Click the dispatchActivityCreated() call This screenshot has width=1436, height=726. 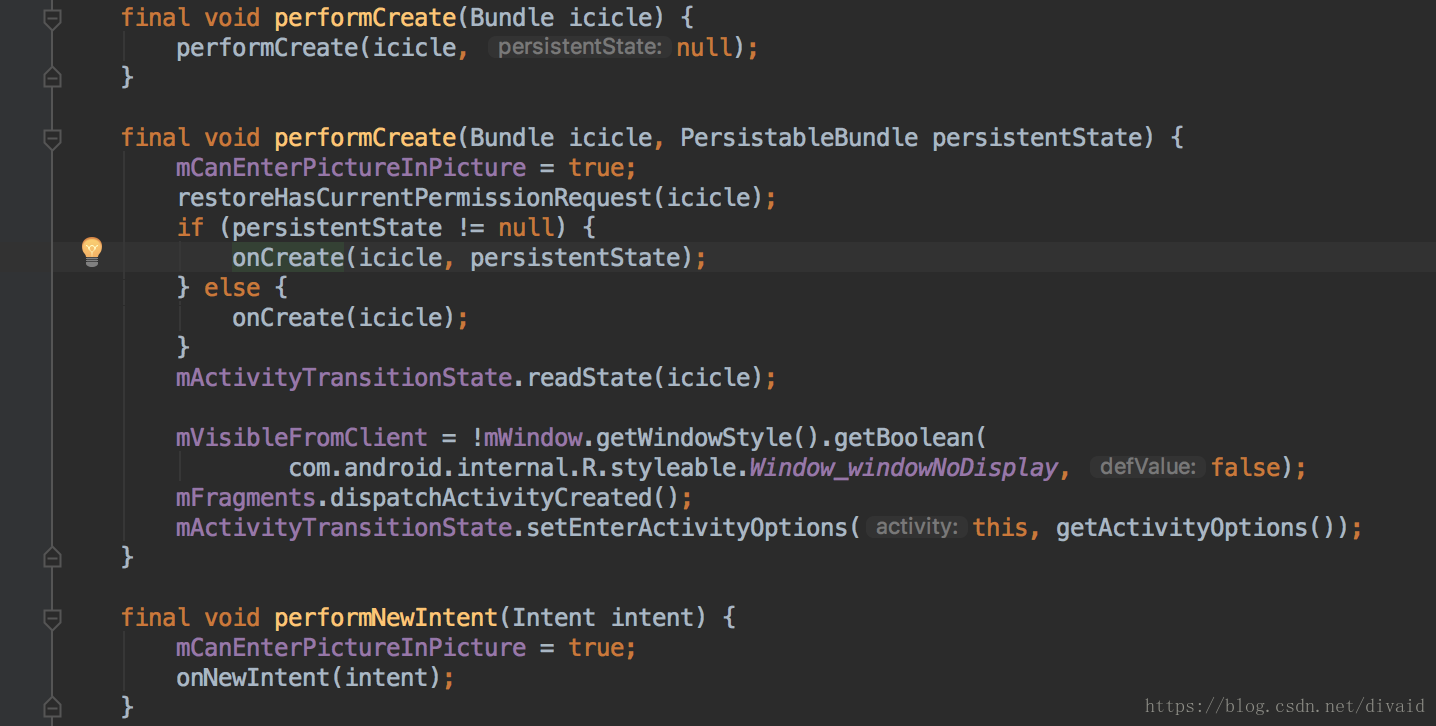click(504, 497)
